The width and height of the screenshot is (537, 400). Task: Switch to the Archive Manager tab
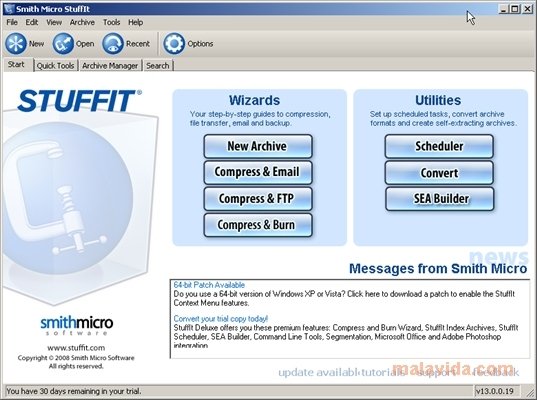[110, 65]
